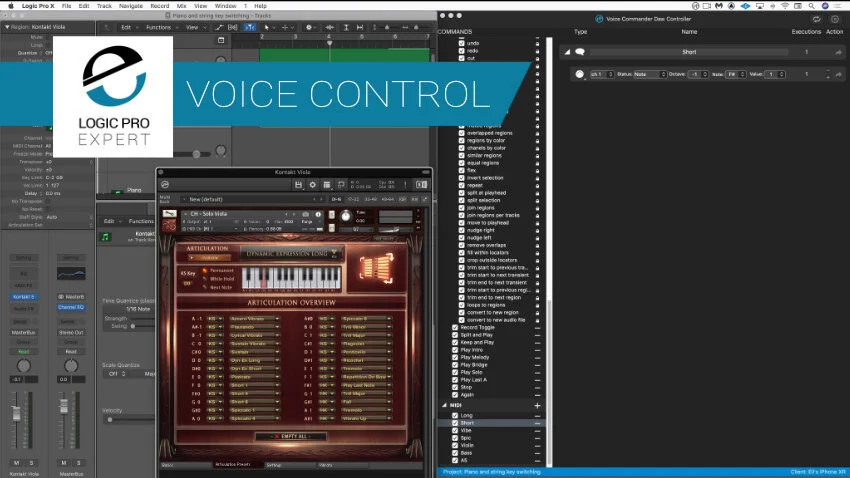Click the info icon in CH Solo Viola header
Viewport: 850px width, 478px height.
(318, 214)
